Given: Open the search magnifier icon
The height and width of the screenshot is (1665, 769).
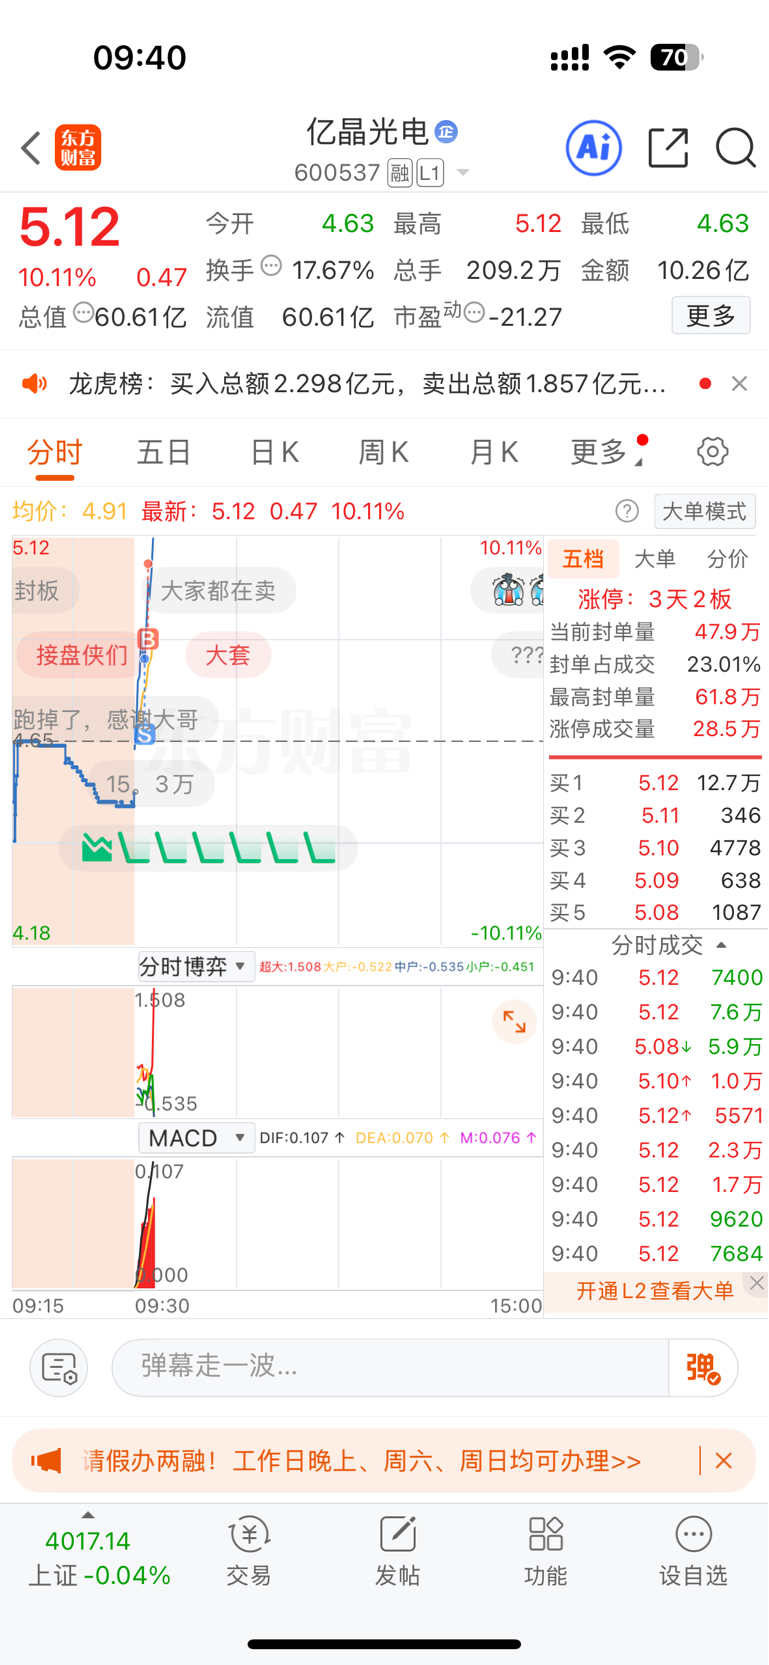Looking at the screenshot, I should click(x=735, y=148).
